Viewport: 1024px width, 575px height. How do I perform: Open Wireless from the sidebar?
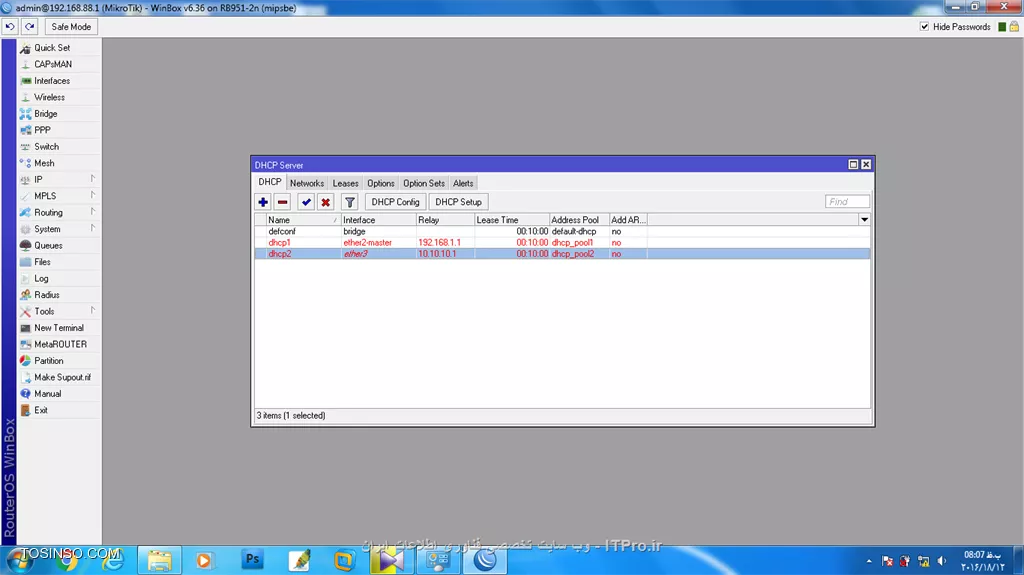49,97
